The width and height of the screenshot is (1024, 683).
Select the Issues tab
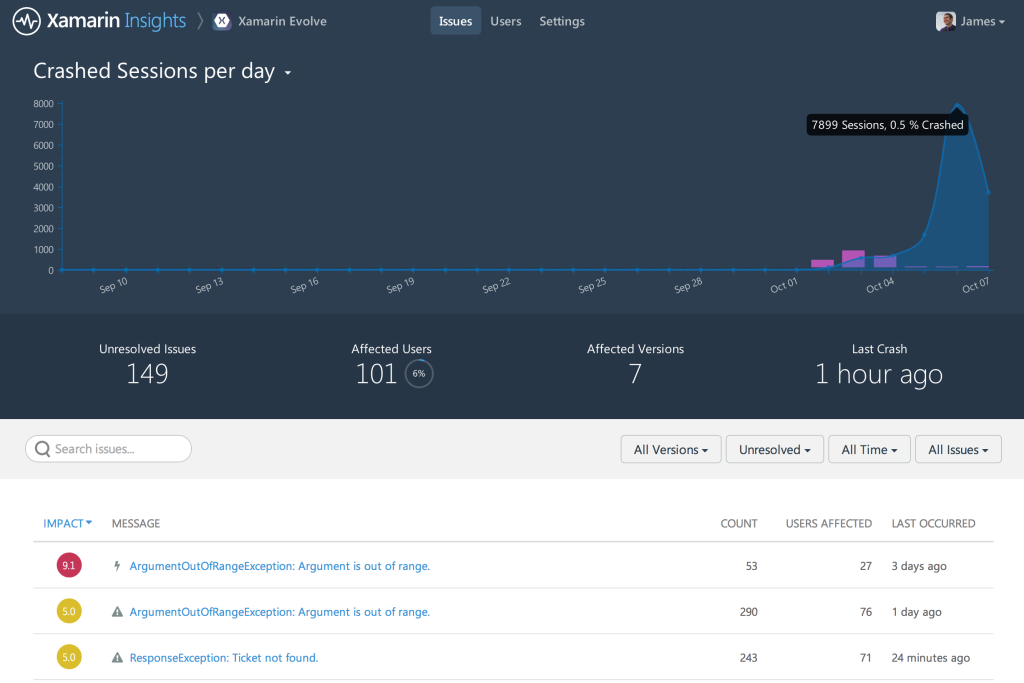coord(455,21)
